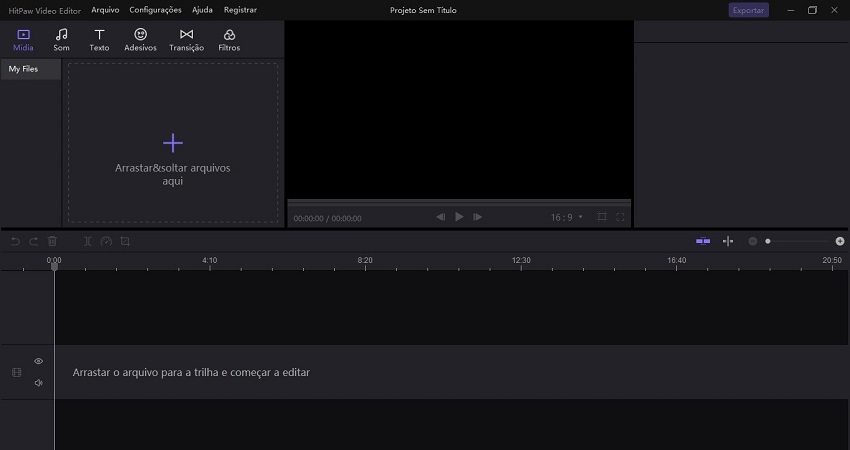Open the Registrar menu
This screenshot has width=850, height=450.
tap(240, 10)
